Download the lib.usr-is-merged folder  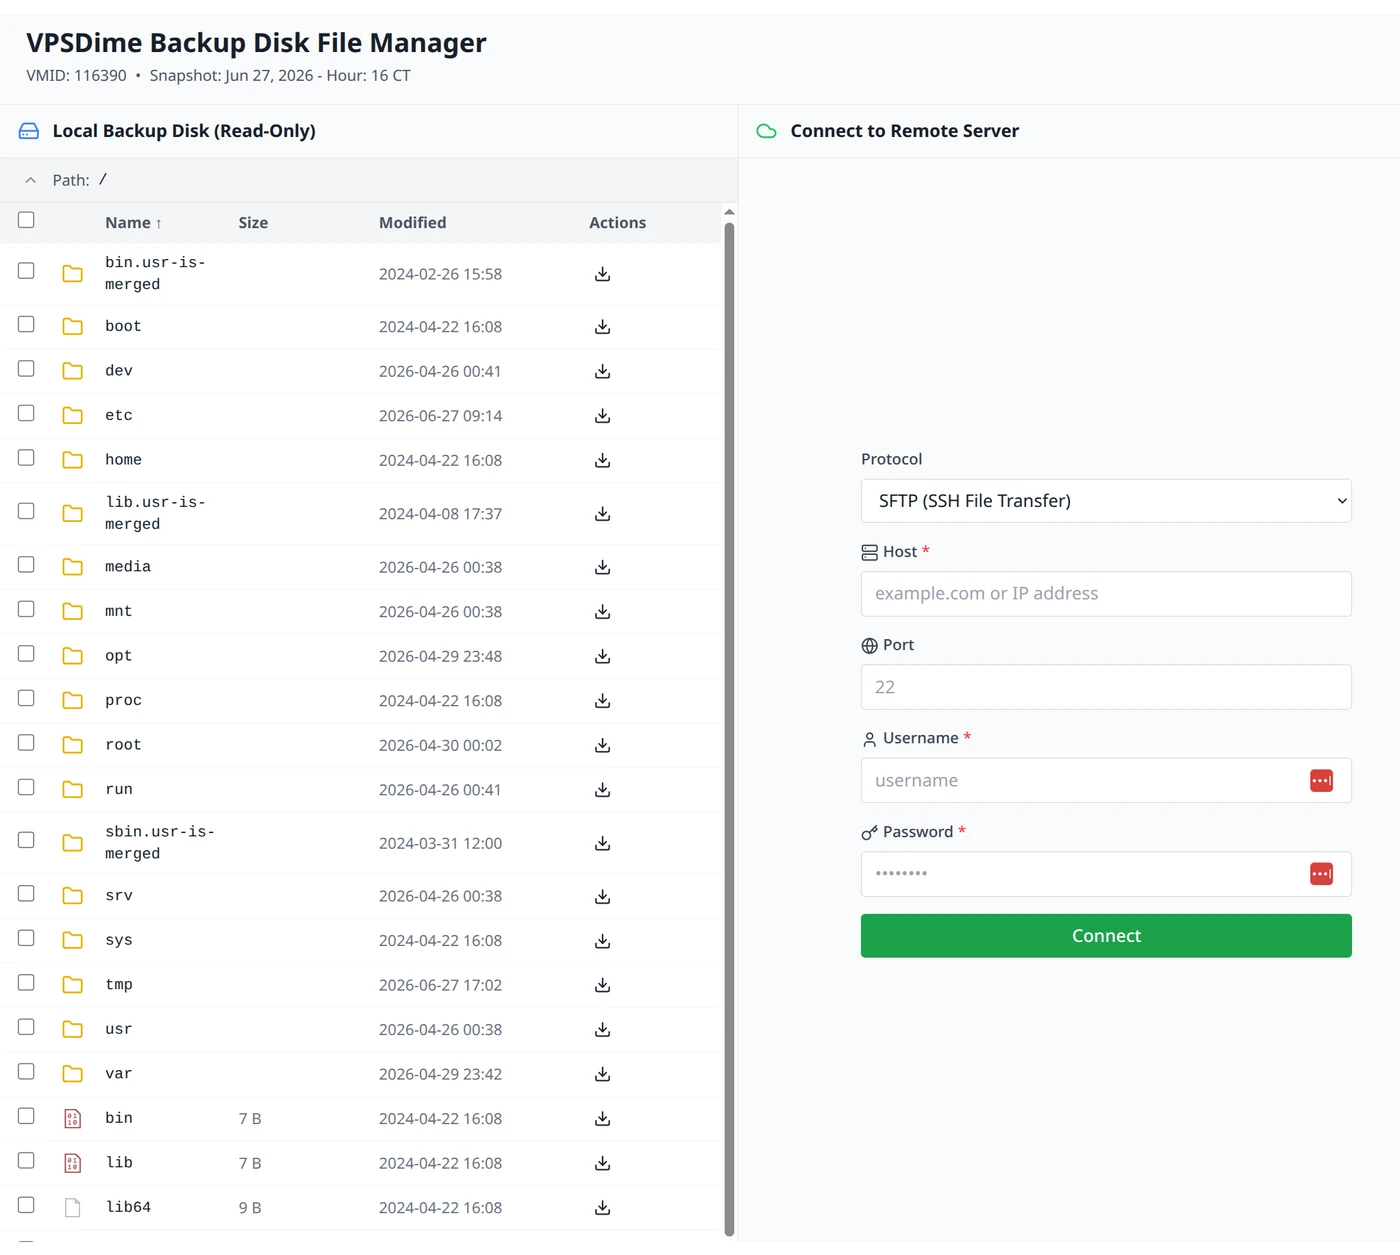coord(602,514)
